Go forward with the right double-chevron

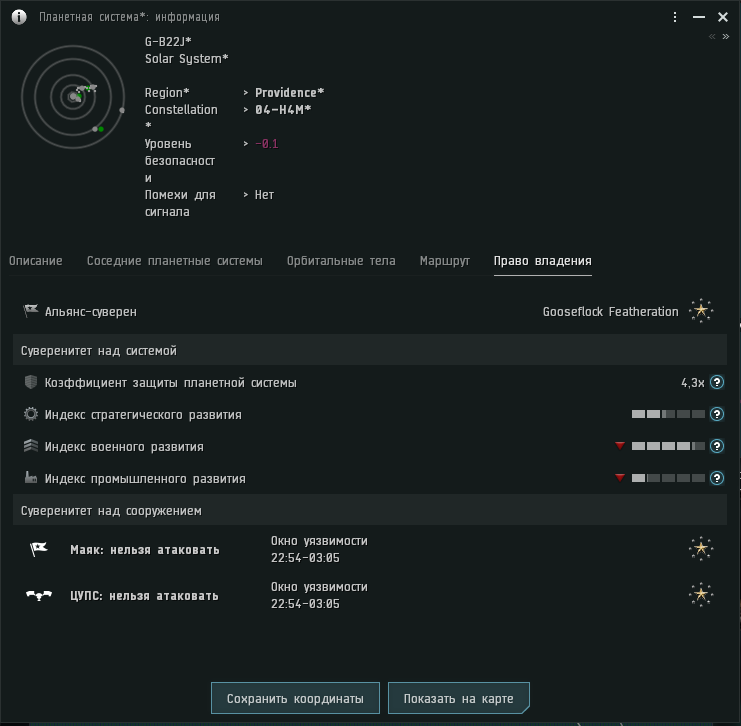pyautogui.click(x=725, y=36)
